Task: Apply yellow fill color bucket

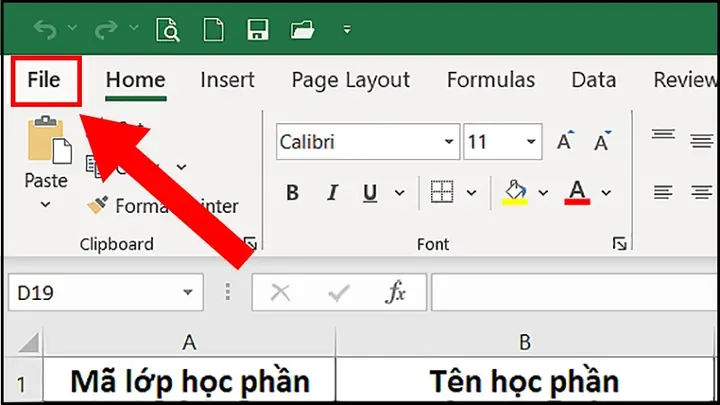Action: (515, 192)
